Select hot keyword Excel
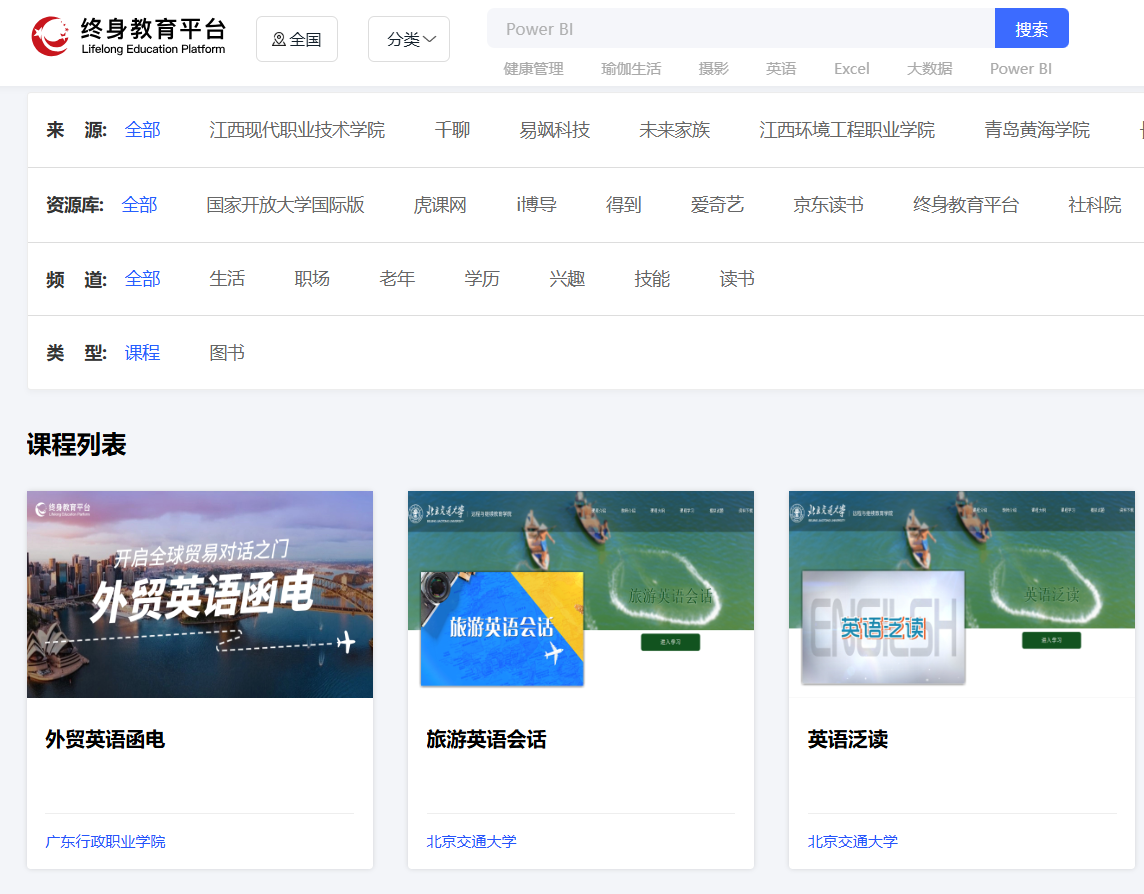 pyautogui.click(x=851, y=69)
